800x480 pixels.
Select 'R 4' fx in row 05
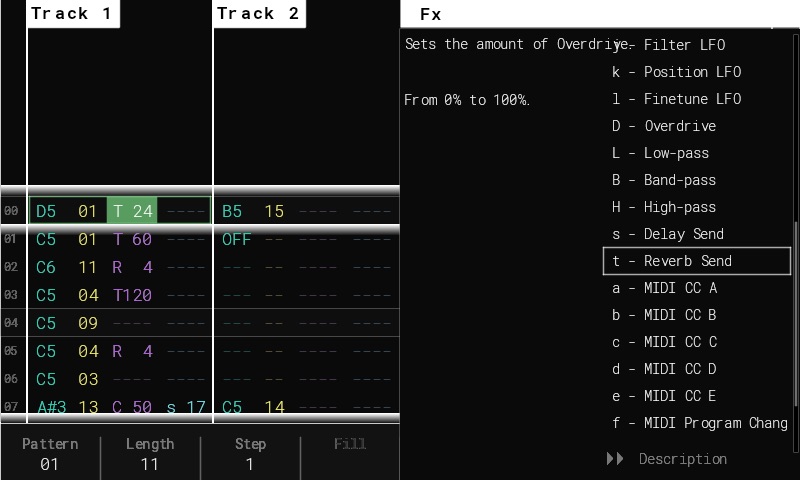pyautogui.click(x=132, y=351)
